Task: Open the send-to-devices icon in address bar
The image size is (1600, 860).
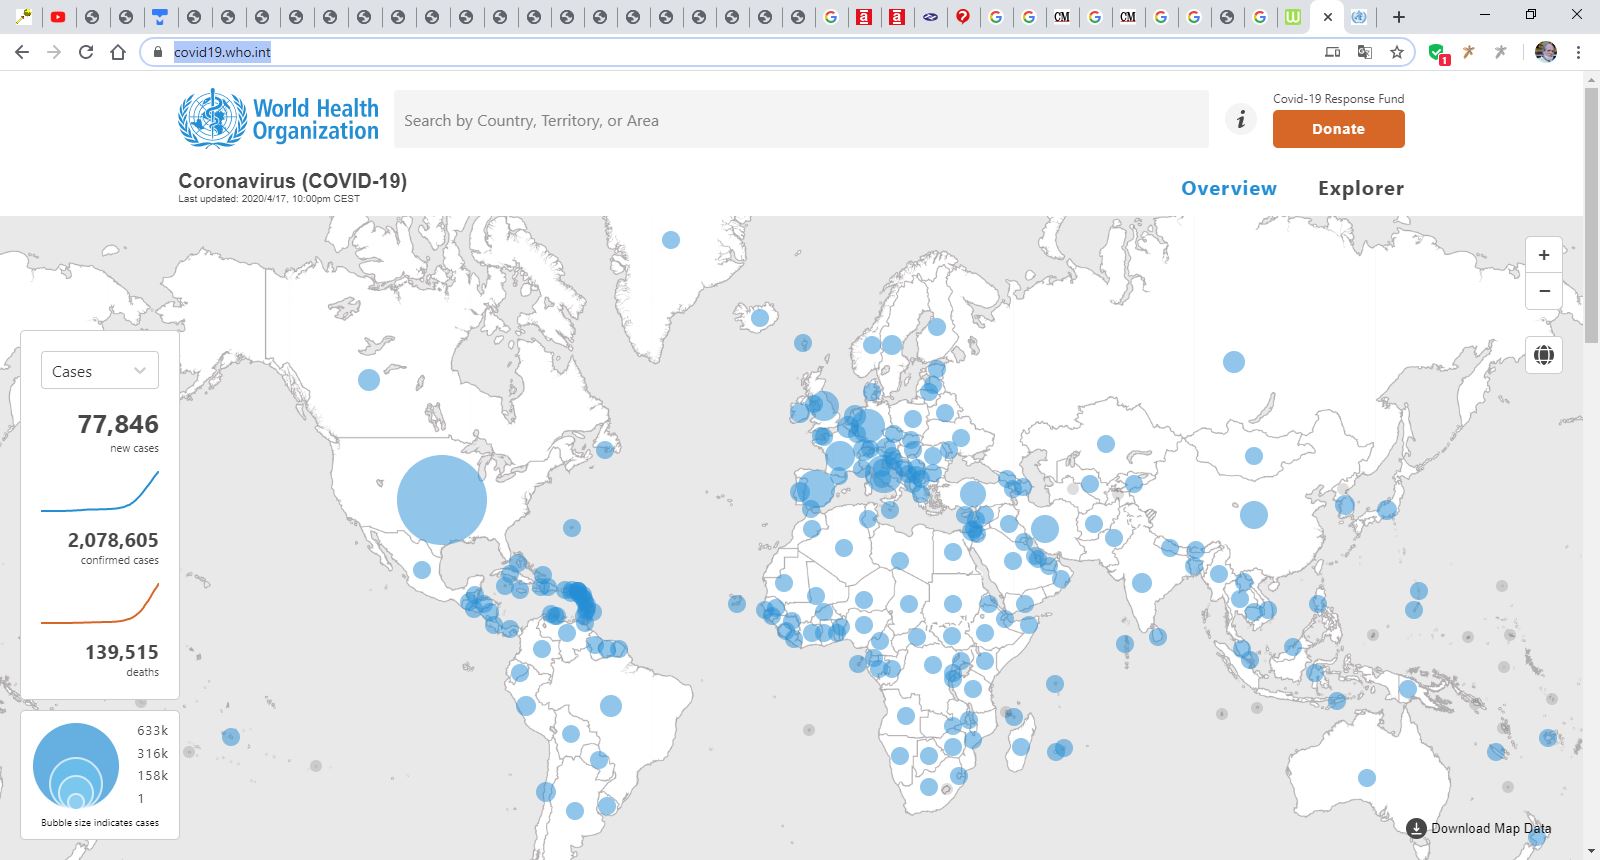Action: point(1333,52)
